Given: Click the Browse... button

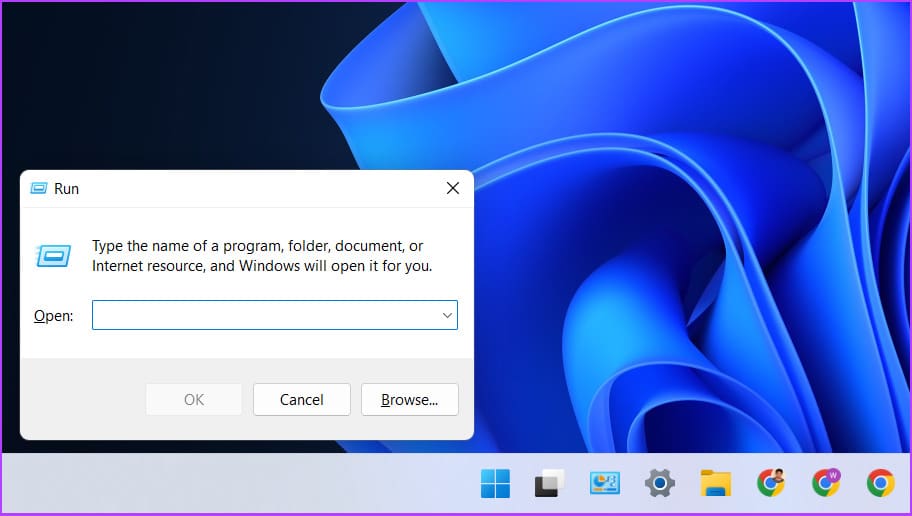Looking at the screenshot, I should click(409, 399).
